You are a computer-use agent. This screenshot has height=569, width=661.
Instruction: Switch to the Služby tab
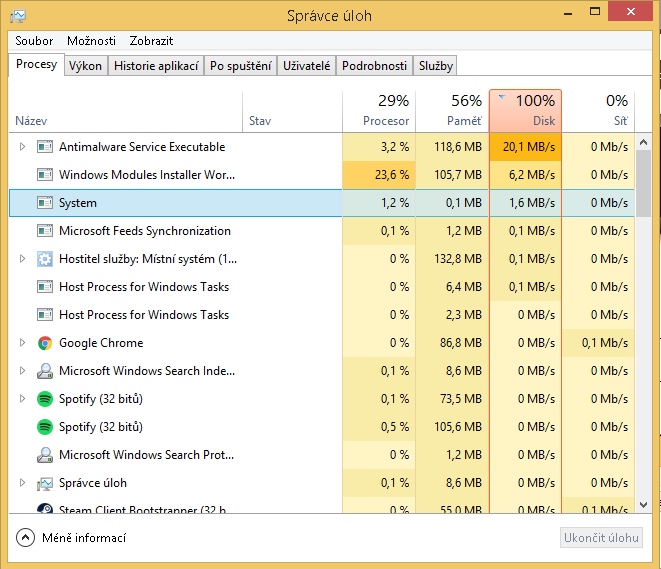click(x=435, y=66)
